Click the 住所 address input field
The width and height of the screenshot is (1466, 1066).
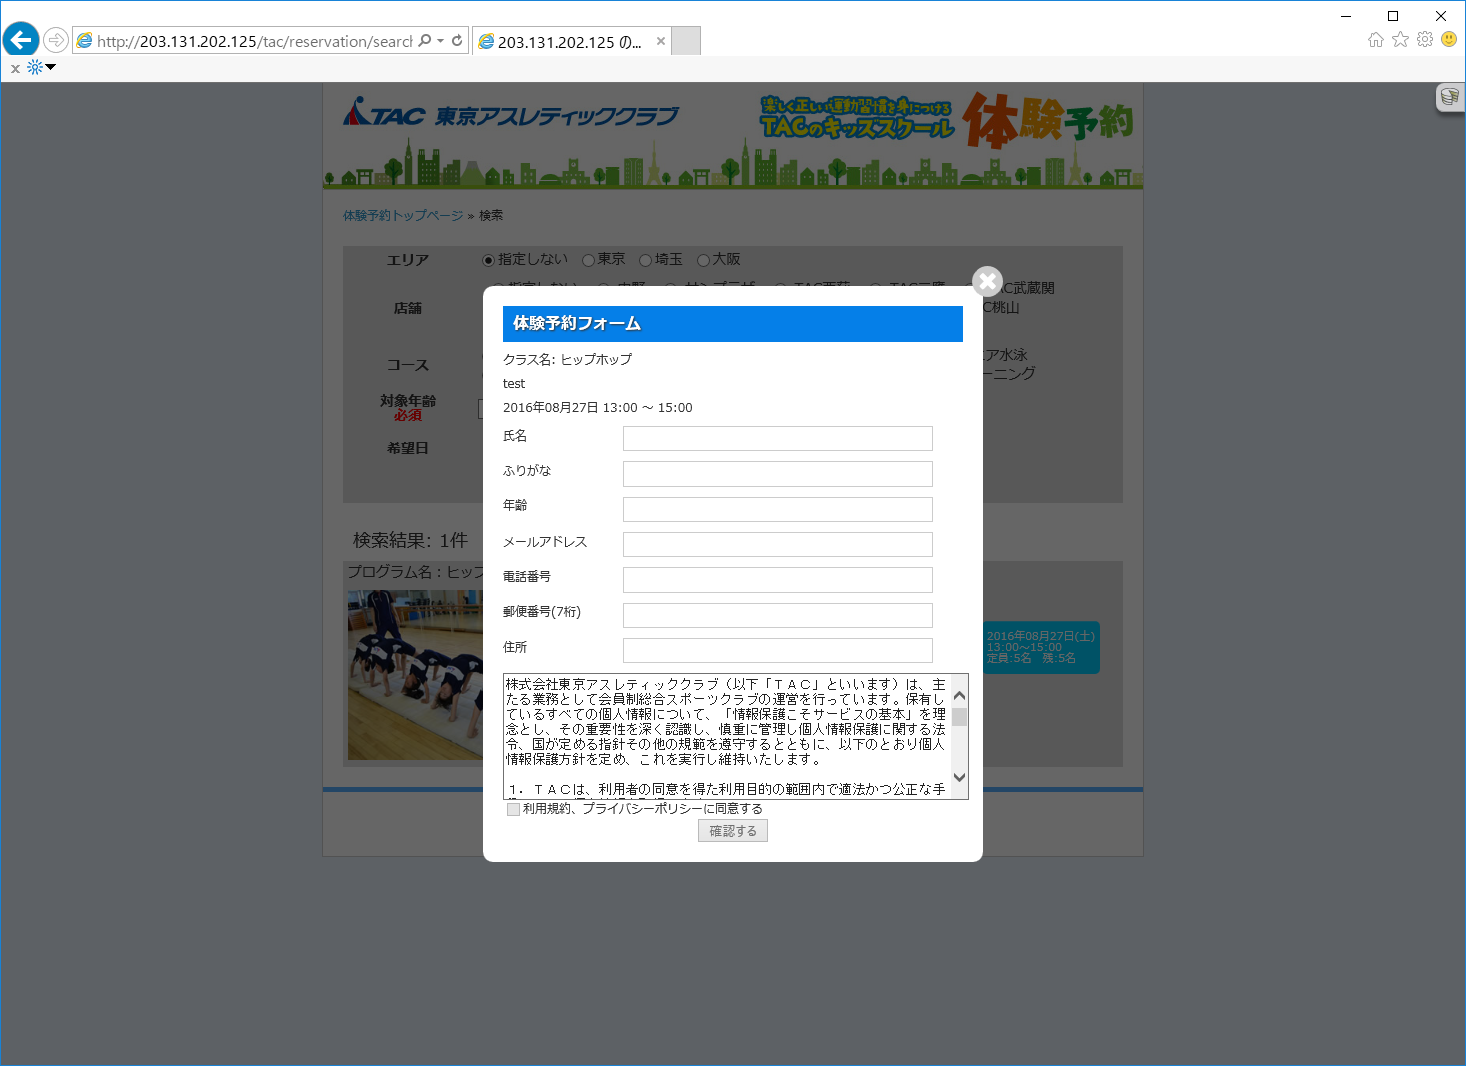[x=778, y=650]
